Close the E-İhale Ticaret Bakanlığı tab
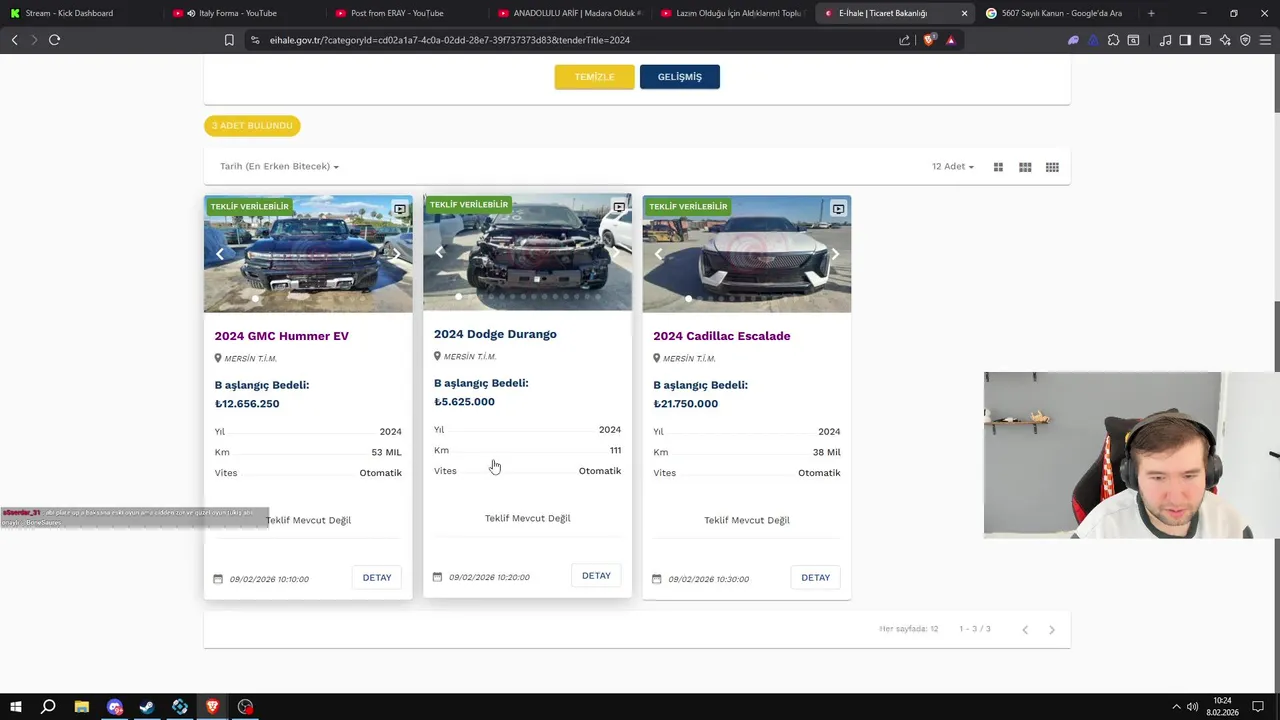Viewport: 1280px width, 720px height. (x=964, y=13)
